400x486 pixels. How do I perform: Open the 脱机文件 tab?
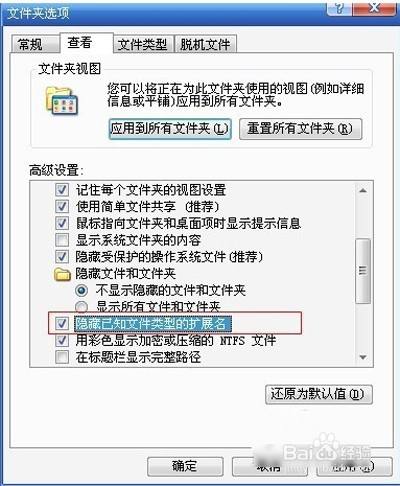(206, 44)
